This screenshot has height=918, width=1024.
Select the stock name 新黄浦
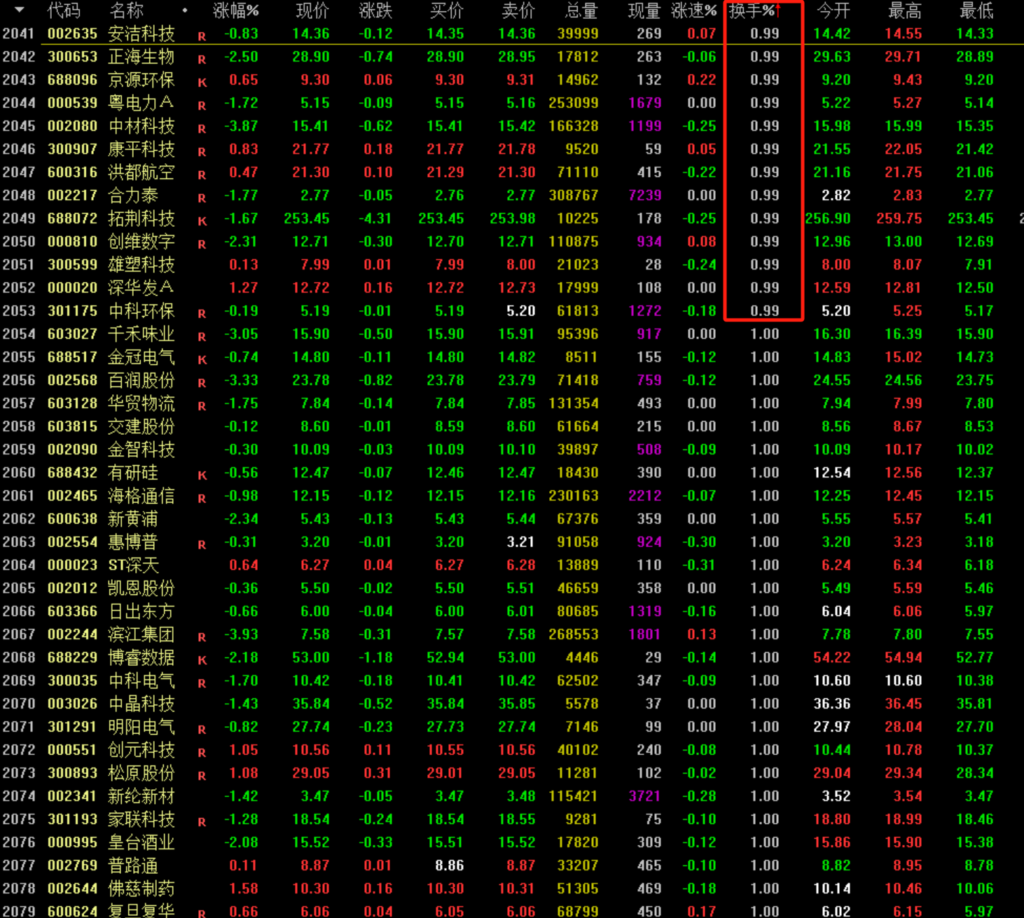click(x=133, y=518)
